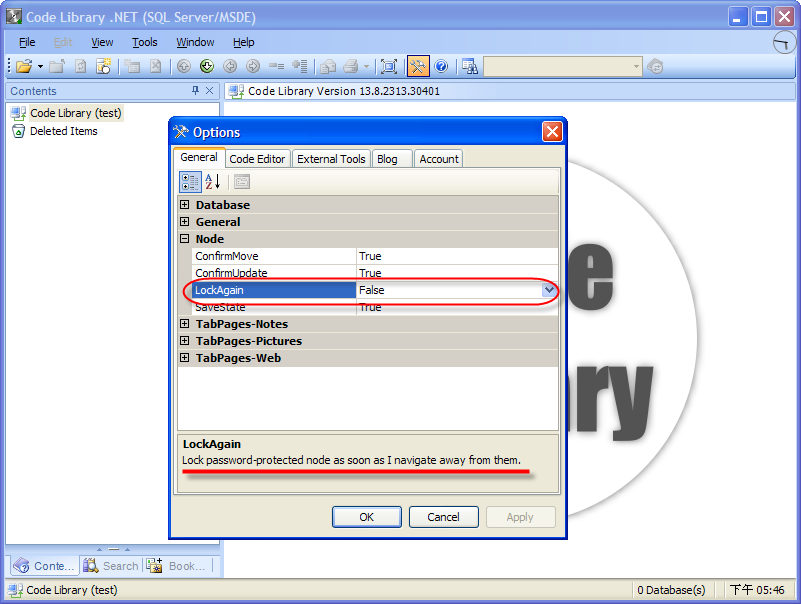Screen dimensions: 801x604
Task: Select the ConfirmMove property name
Action: (274, 256)
